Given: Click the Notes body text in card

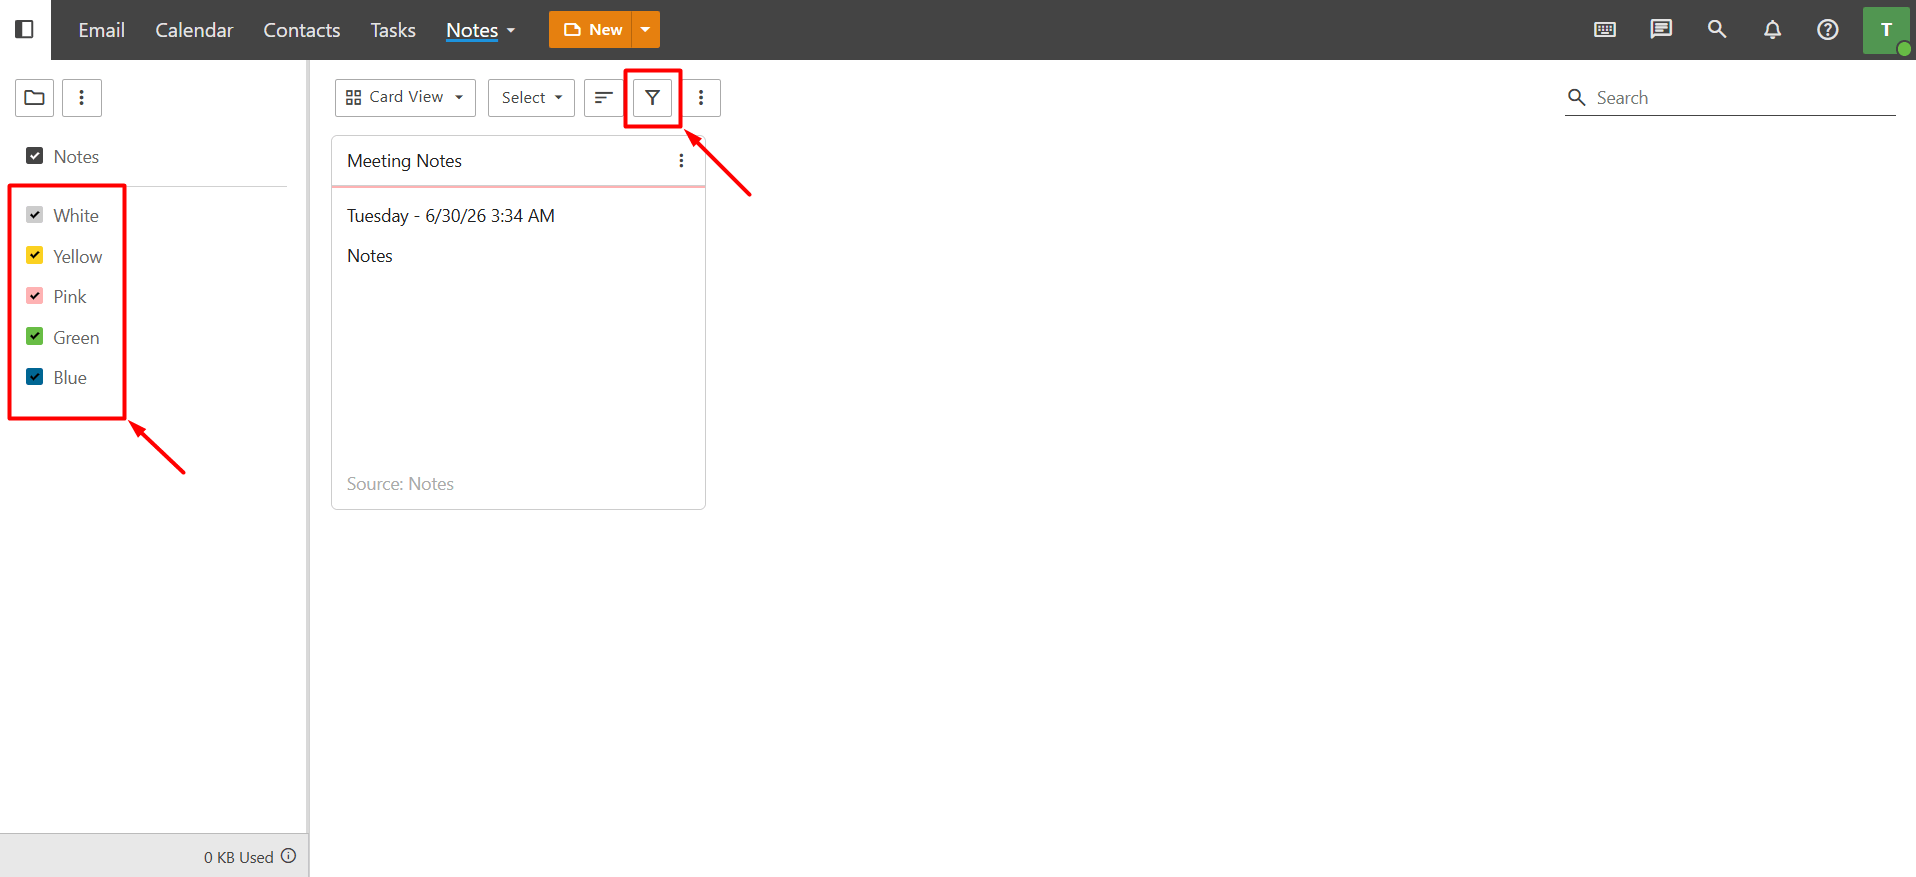Looking at the screenshot, I should pyautogui.click(x=370, y=256).
